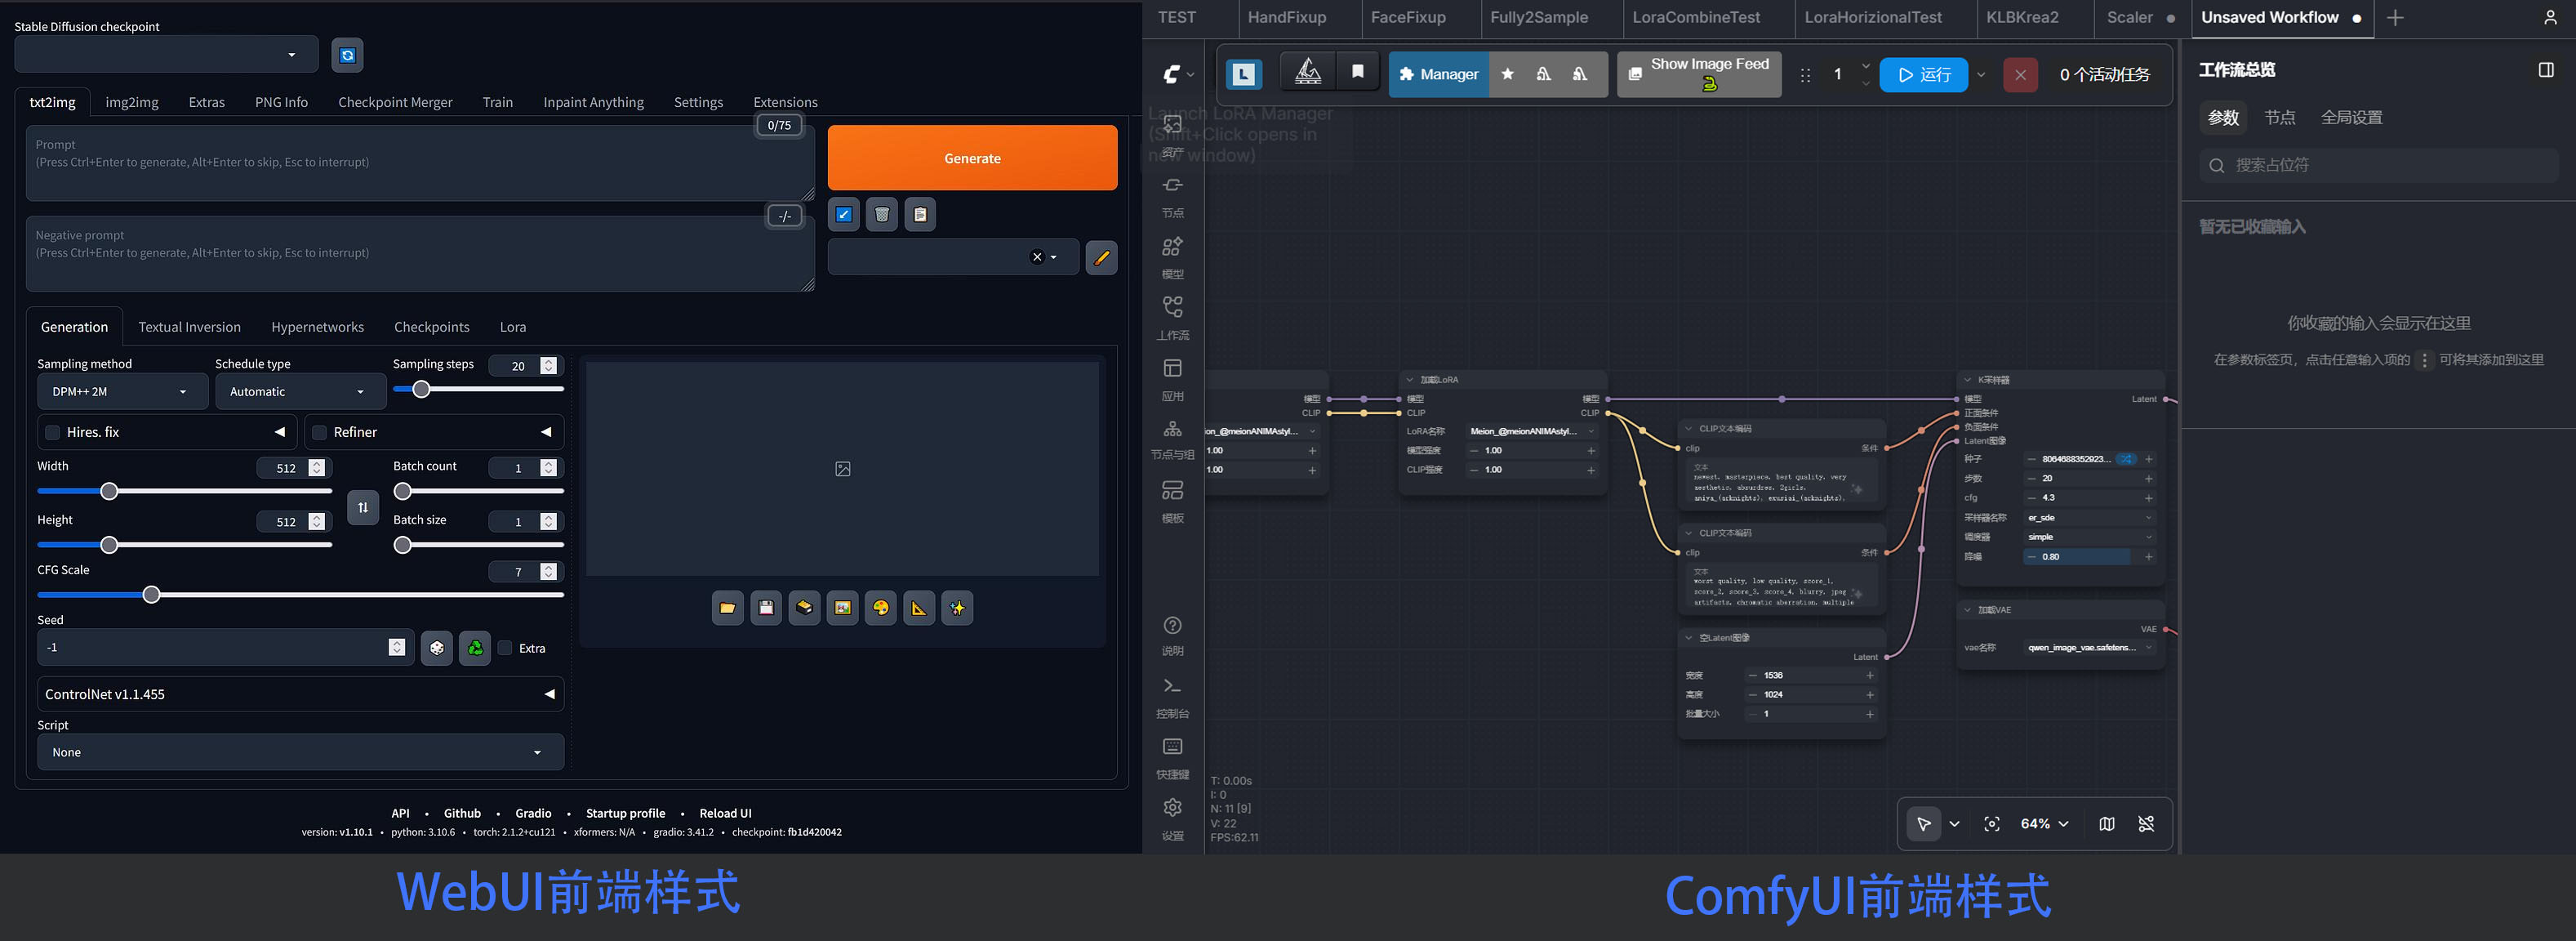
Task: Reuse last seed with recycle icon
Action: click(x=475, y=648)
